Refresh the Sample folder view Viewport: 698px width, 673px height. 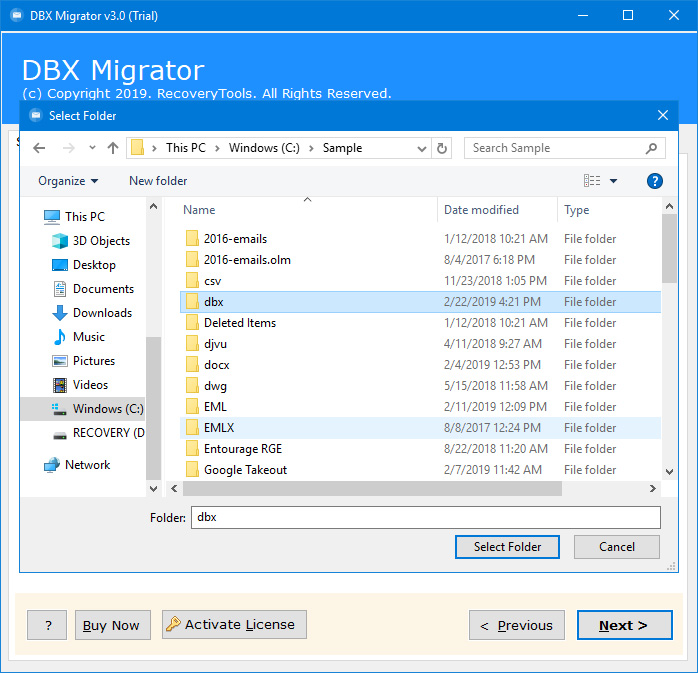442,148
